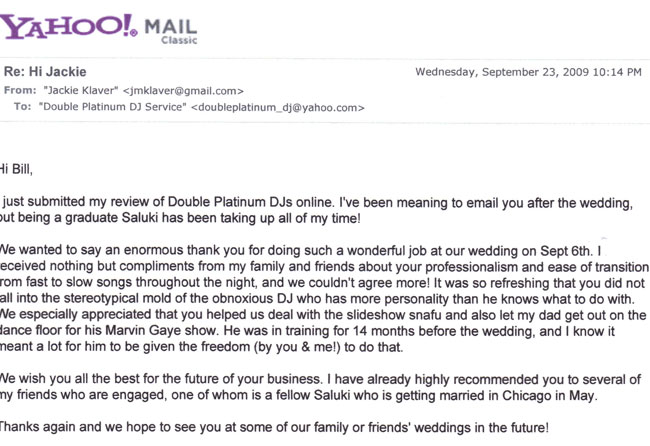650x446 pixels.
Task: Click the To field label
Action: 24,105
